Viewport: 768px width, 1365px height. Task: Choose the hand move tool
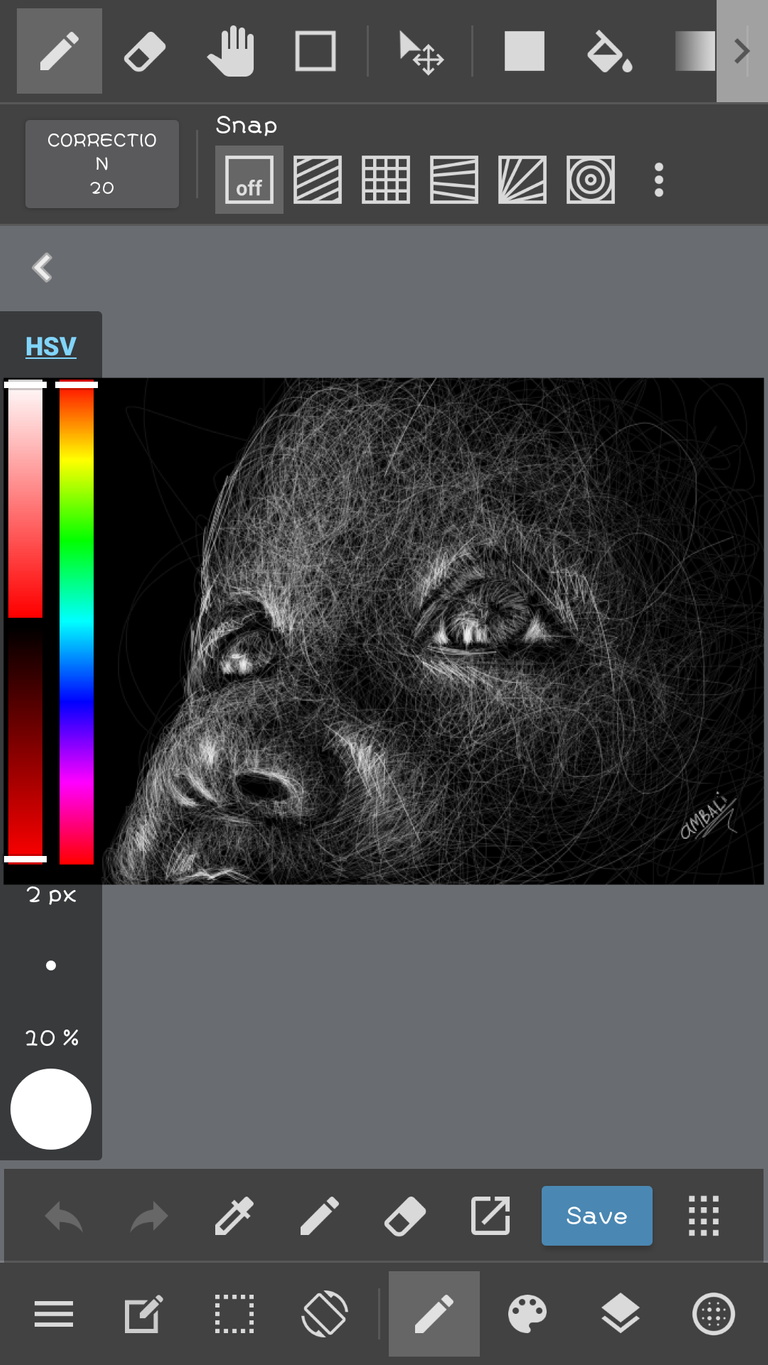click(x=230, y=51)
